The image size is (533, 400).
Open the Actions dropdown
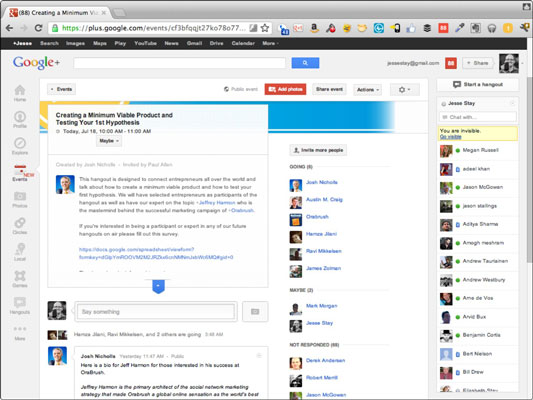pos(367,90)
